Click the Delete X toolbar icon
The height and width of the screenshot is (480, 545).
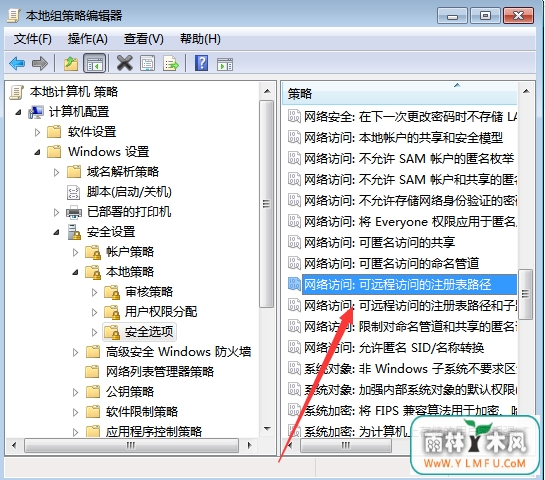125,63
